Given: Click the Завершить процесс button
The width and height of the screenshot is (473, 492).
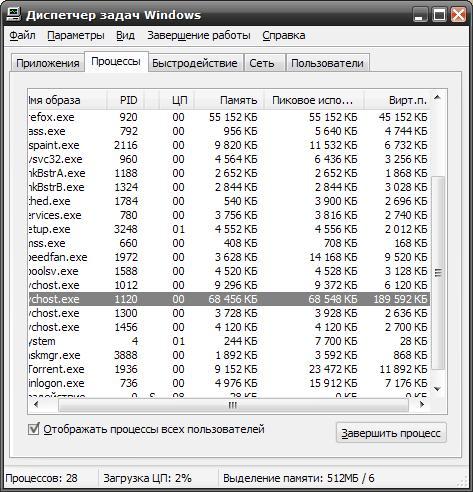Looking at the screenshot, I should point(391,433).
